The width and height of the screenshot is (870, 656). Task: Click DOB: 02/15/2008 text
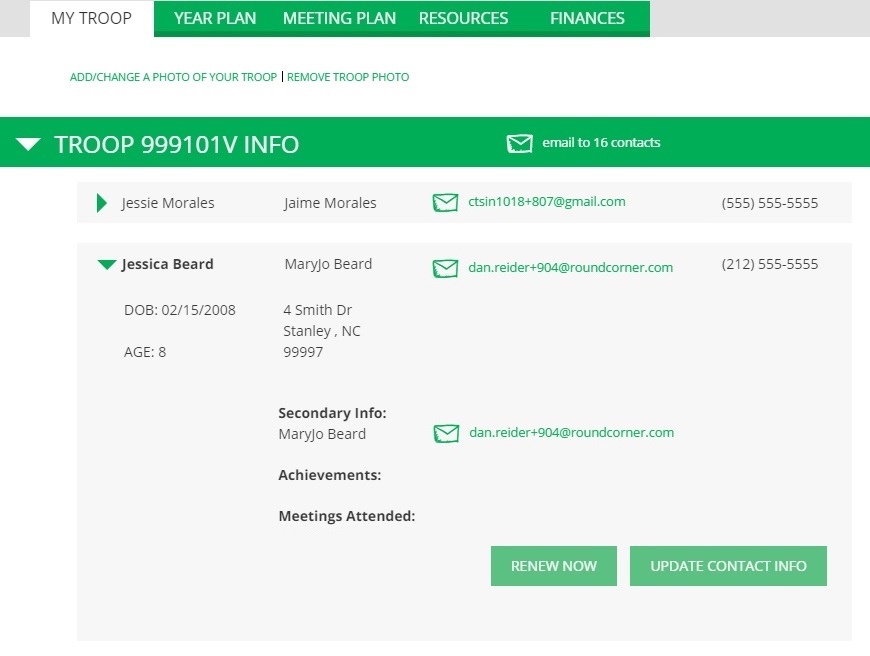point(180,310)
